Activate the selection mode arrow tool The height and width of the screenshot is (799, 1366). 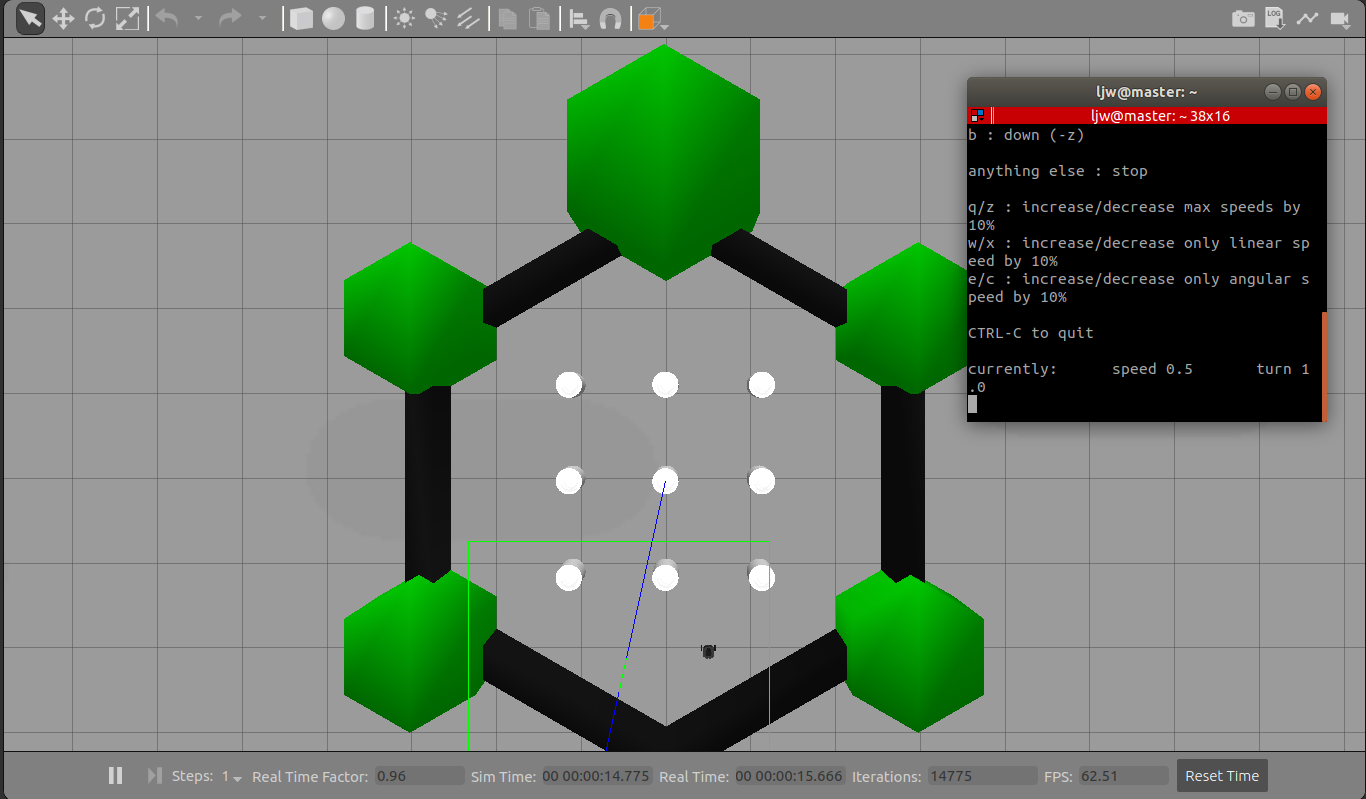pos(31,18)
